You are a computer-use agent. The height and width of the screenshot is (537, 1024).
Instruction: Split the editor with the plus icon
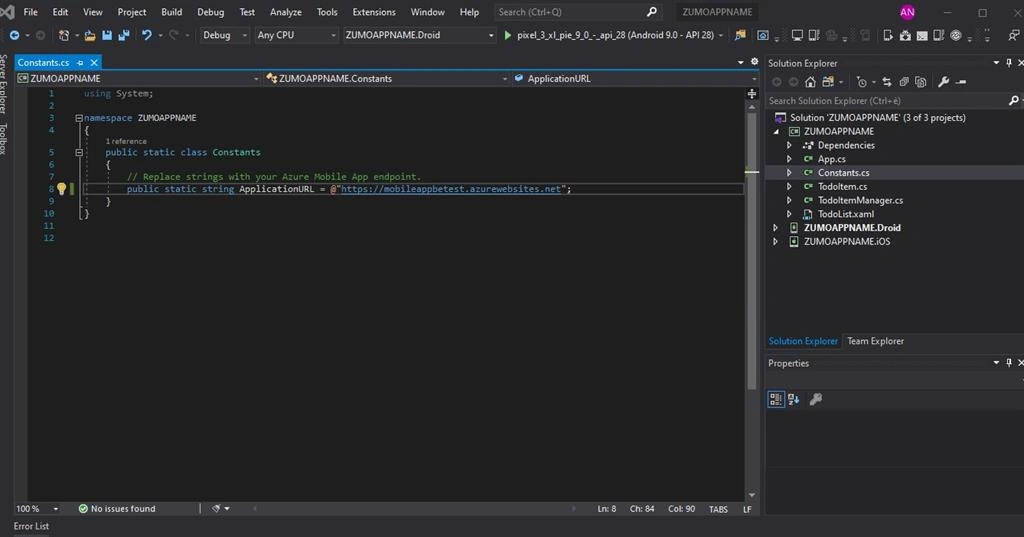752,94
